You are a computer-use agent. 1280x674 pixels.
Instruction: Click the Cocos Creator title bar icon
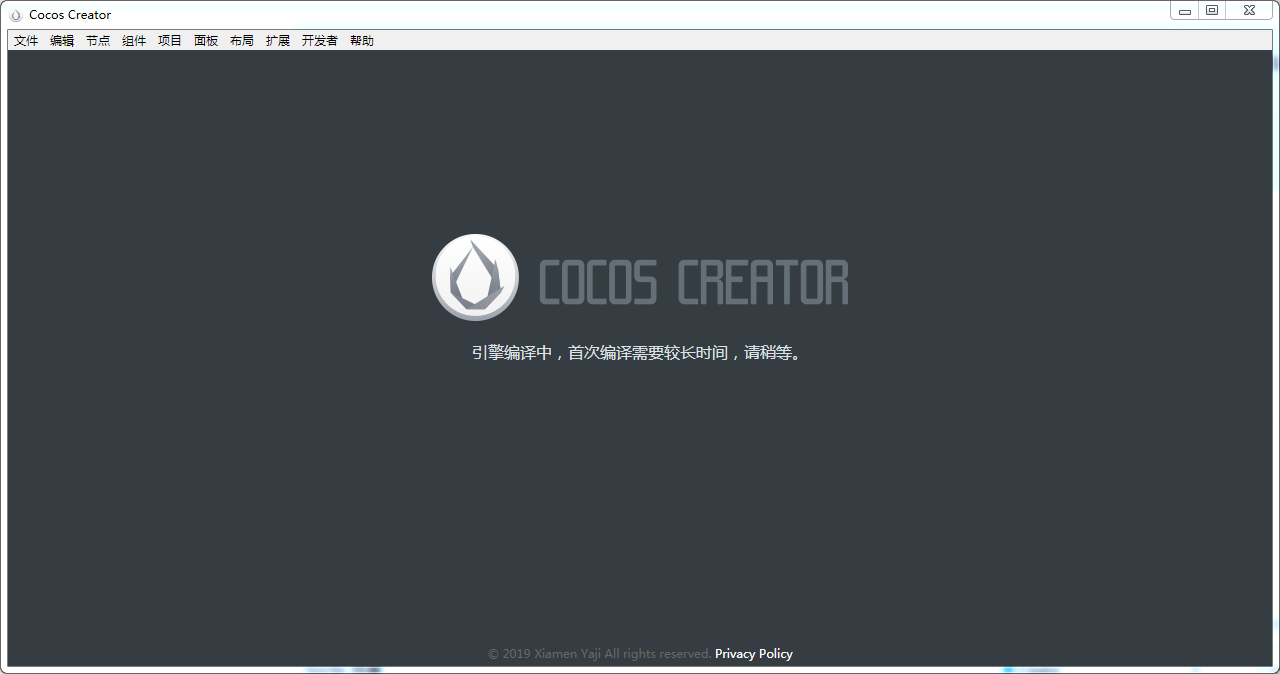pos(16,15)
